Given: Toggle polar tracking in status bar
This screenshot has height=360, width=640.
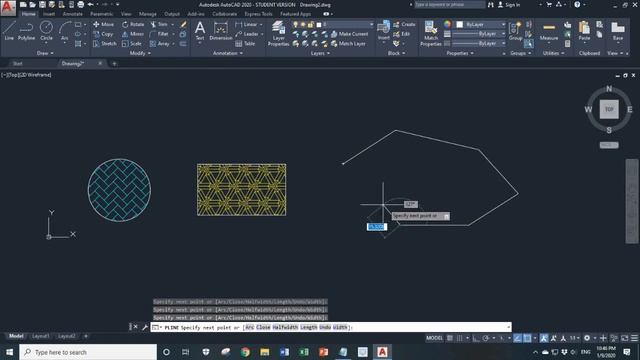Looking at the screenshot, I should pos(486,338).
